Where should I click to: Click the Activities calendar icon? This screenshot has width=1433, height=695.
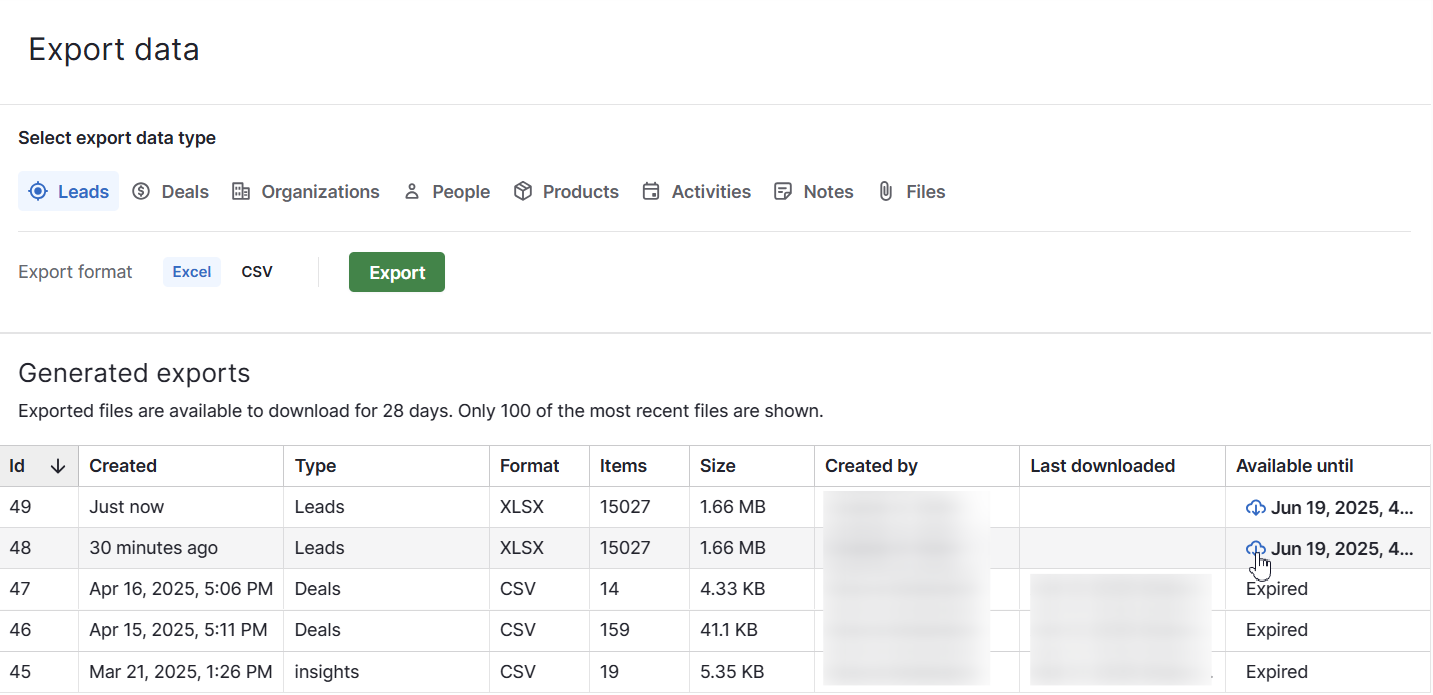[651, 191]
